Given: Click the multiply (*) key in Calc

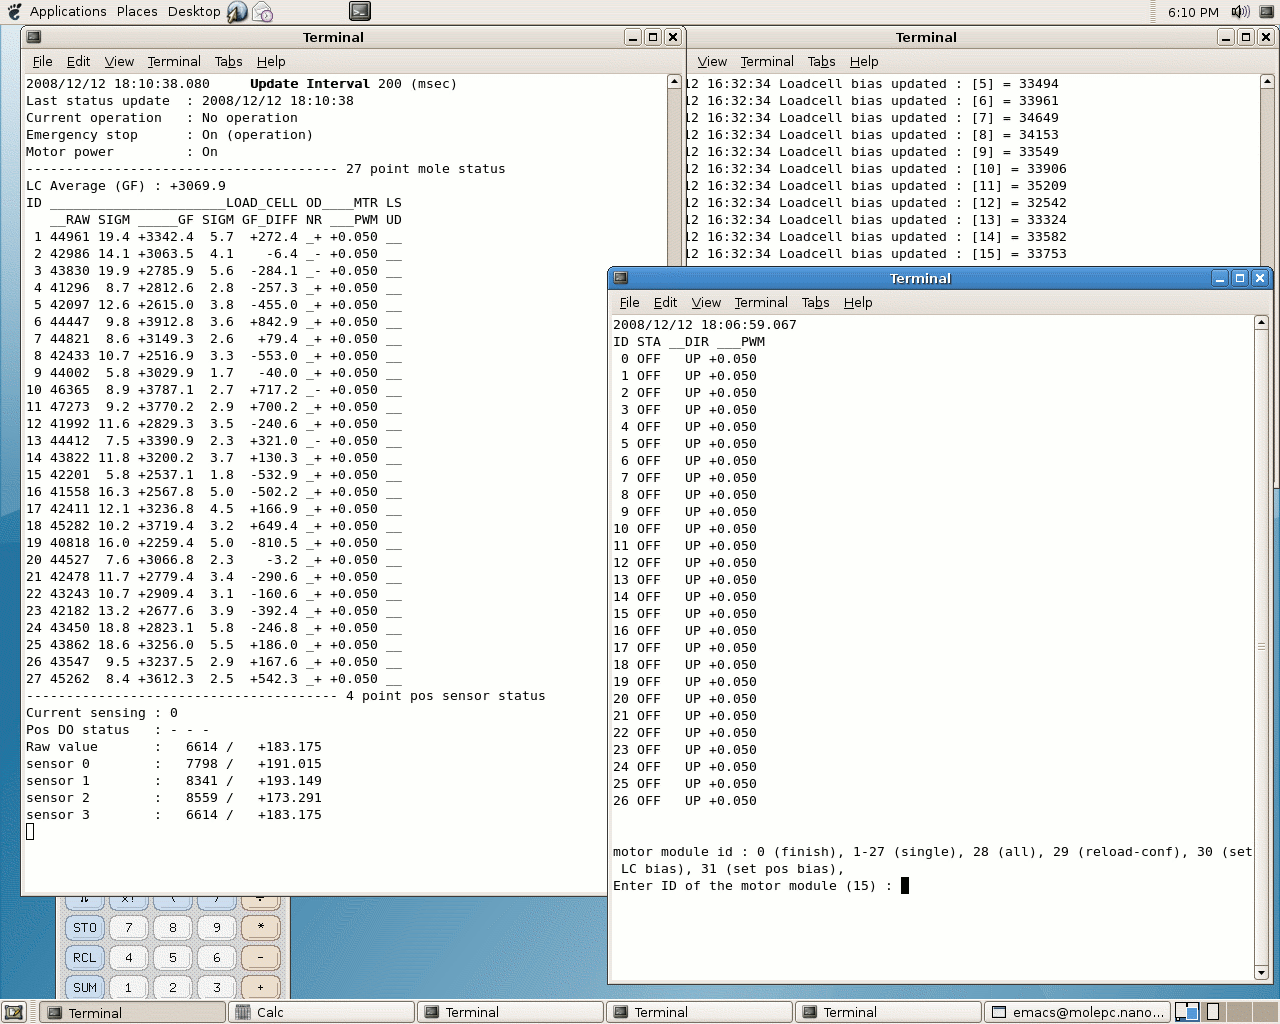Looking at the screenshot, I should pos(261,927).
